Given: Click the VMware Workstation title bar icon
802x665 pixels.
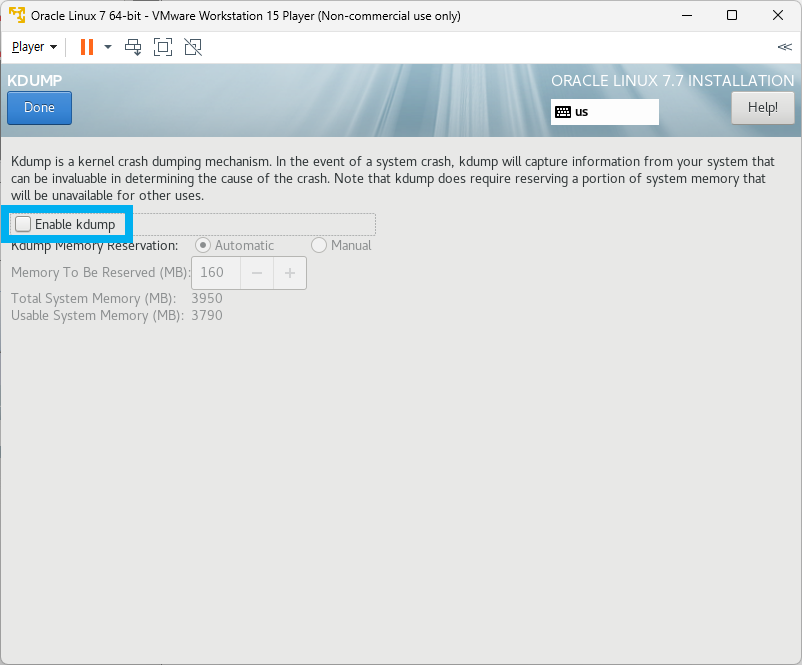Looking at the screenshot, I should tap(17, 15).
